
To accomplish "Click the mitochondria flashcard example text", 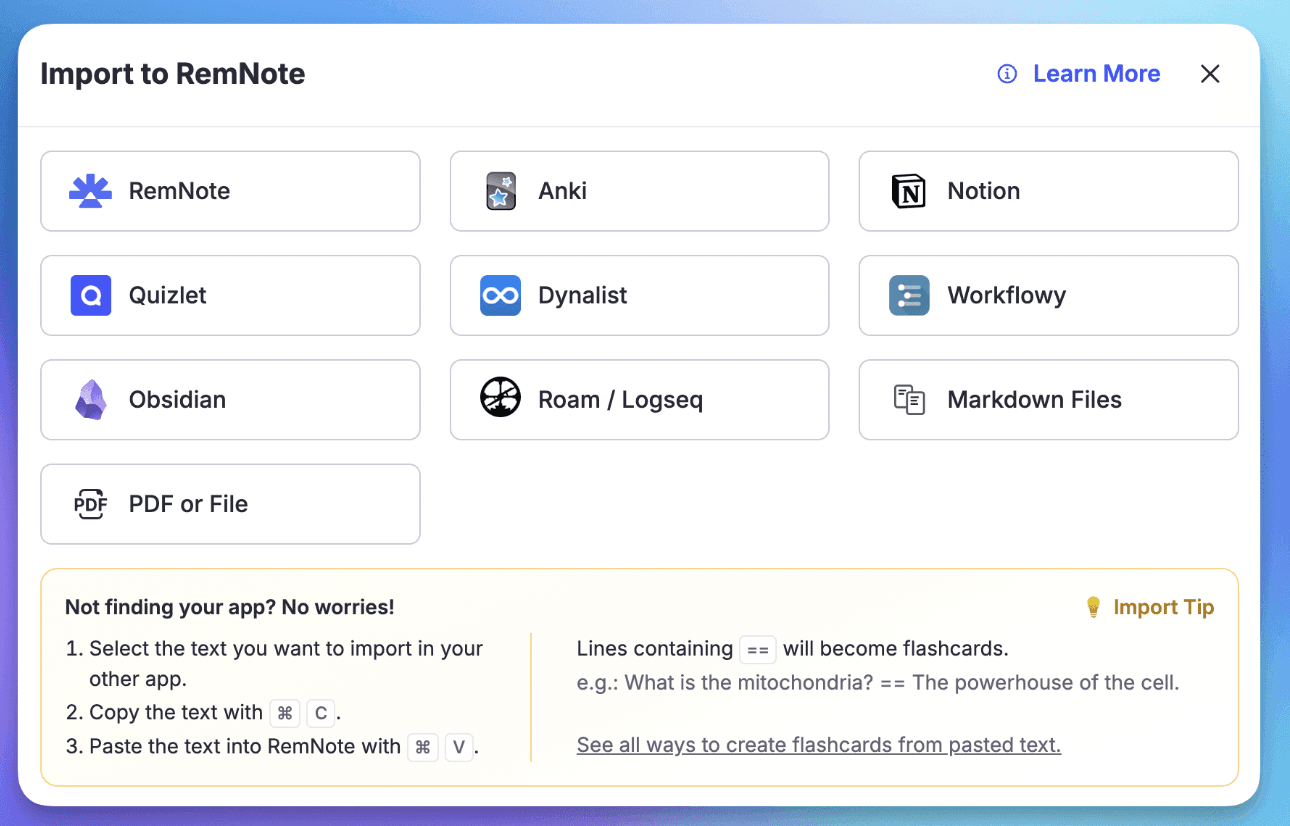I will point(878,684).
